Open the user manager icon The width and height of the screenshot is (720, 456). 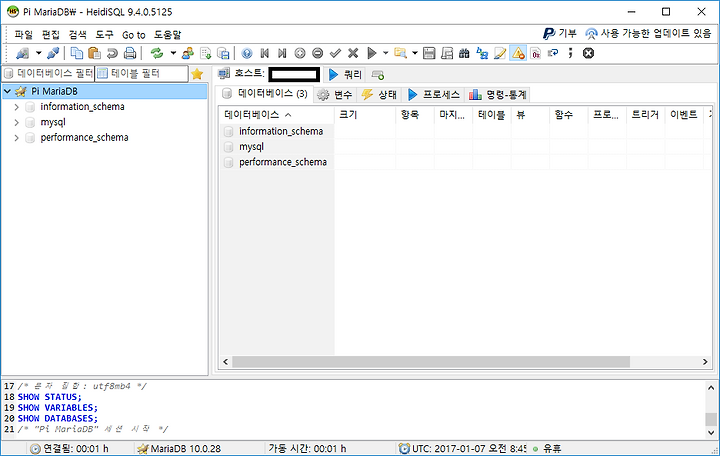click(187, 53)
